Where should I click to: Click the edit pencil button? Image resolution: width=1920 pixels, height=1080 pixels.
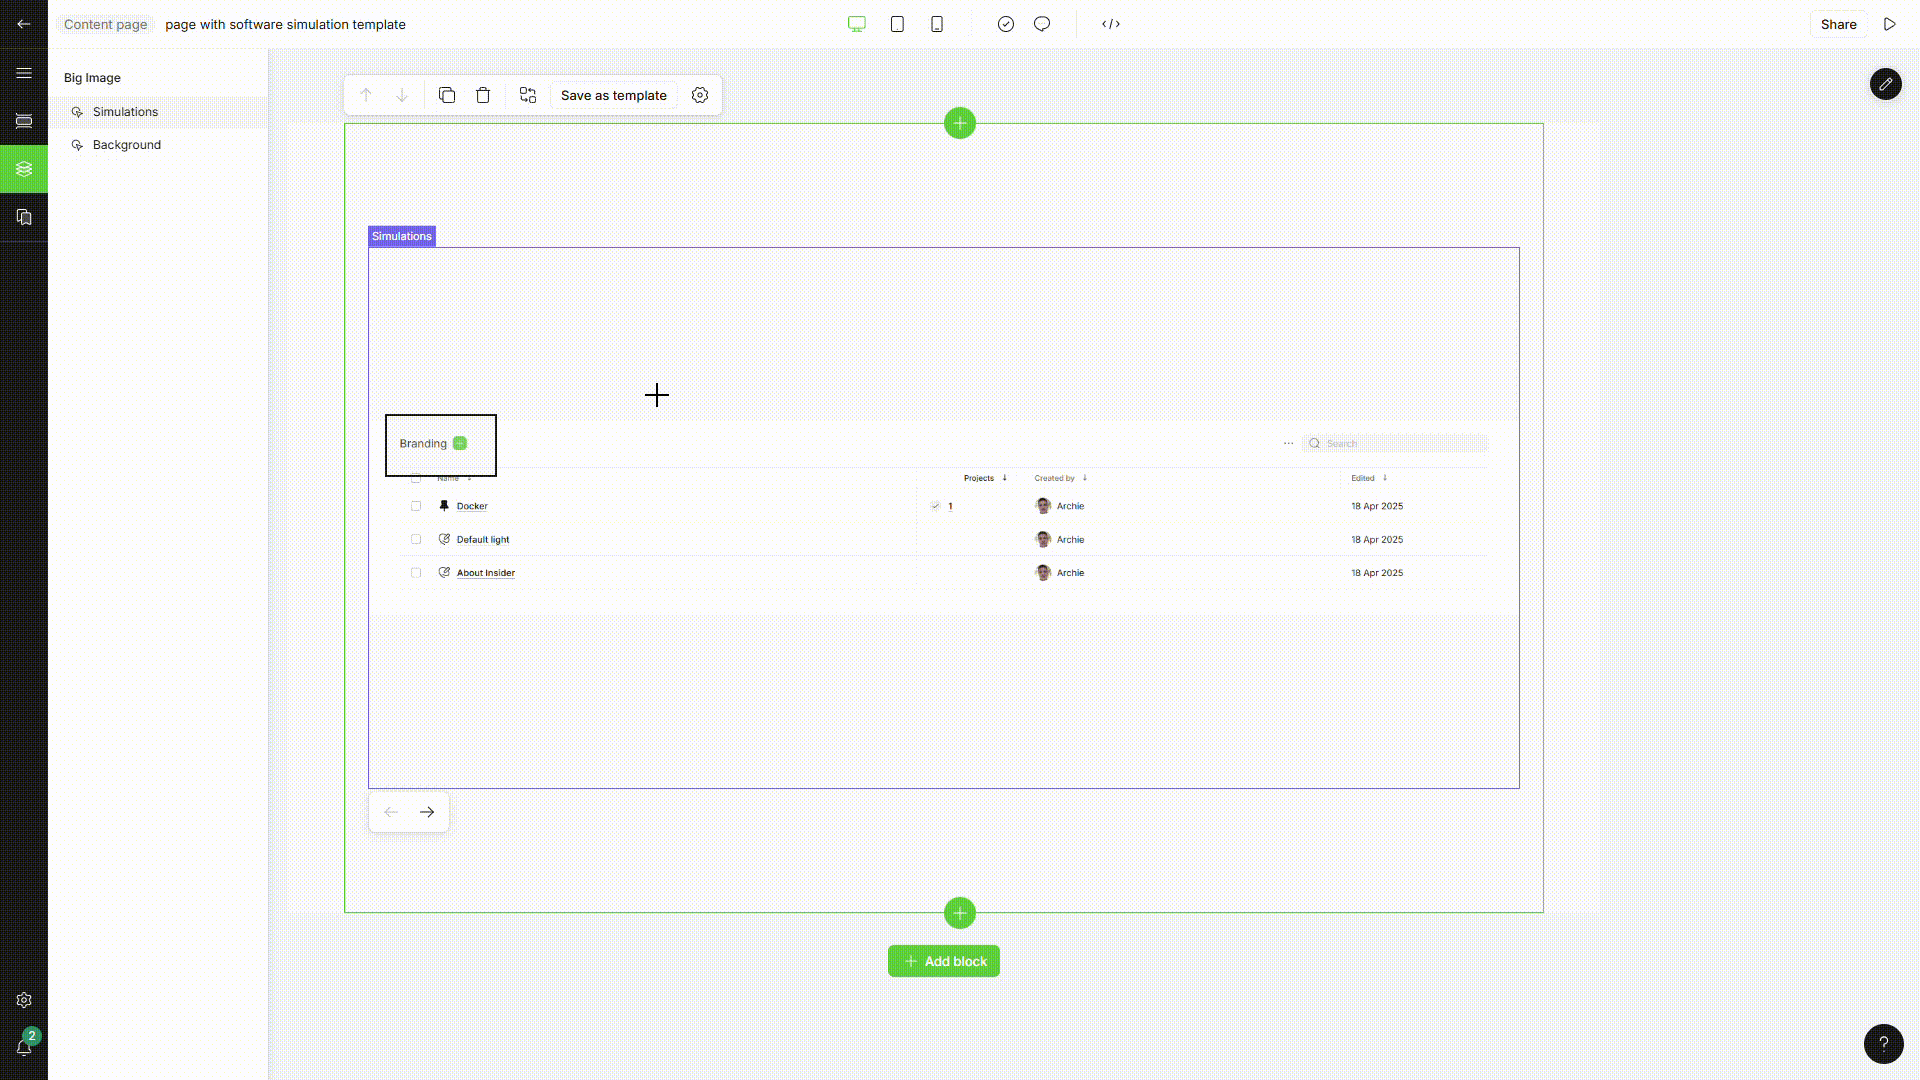coord(1885,84)
